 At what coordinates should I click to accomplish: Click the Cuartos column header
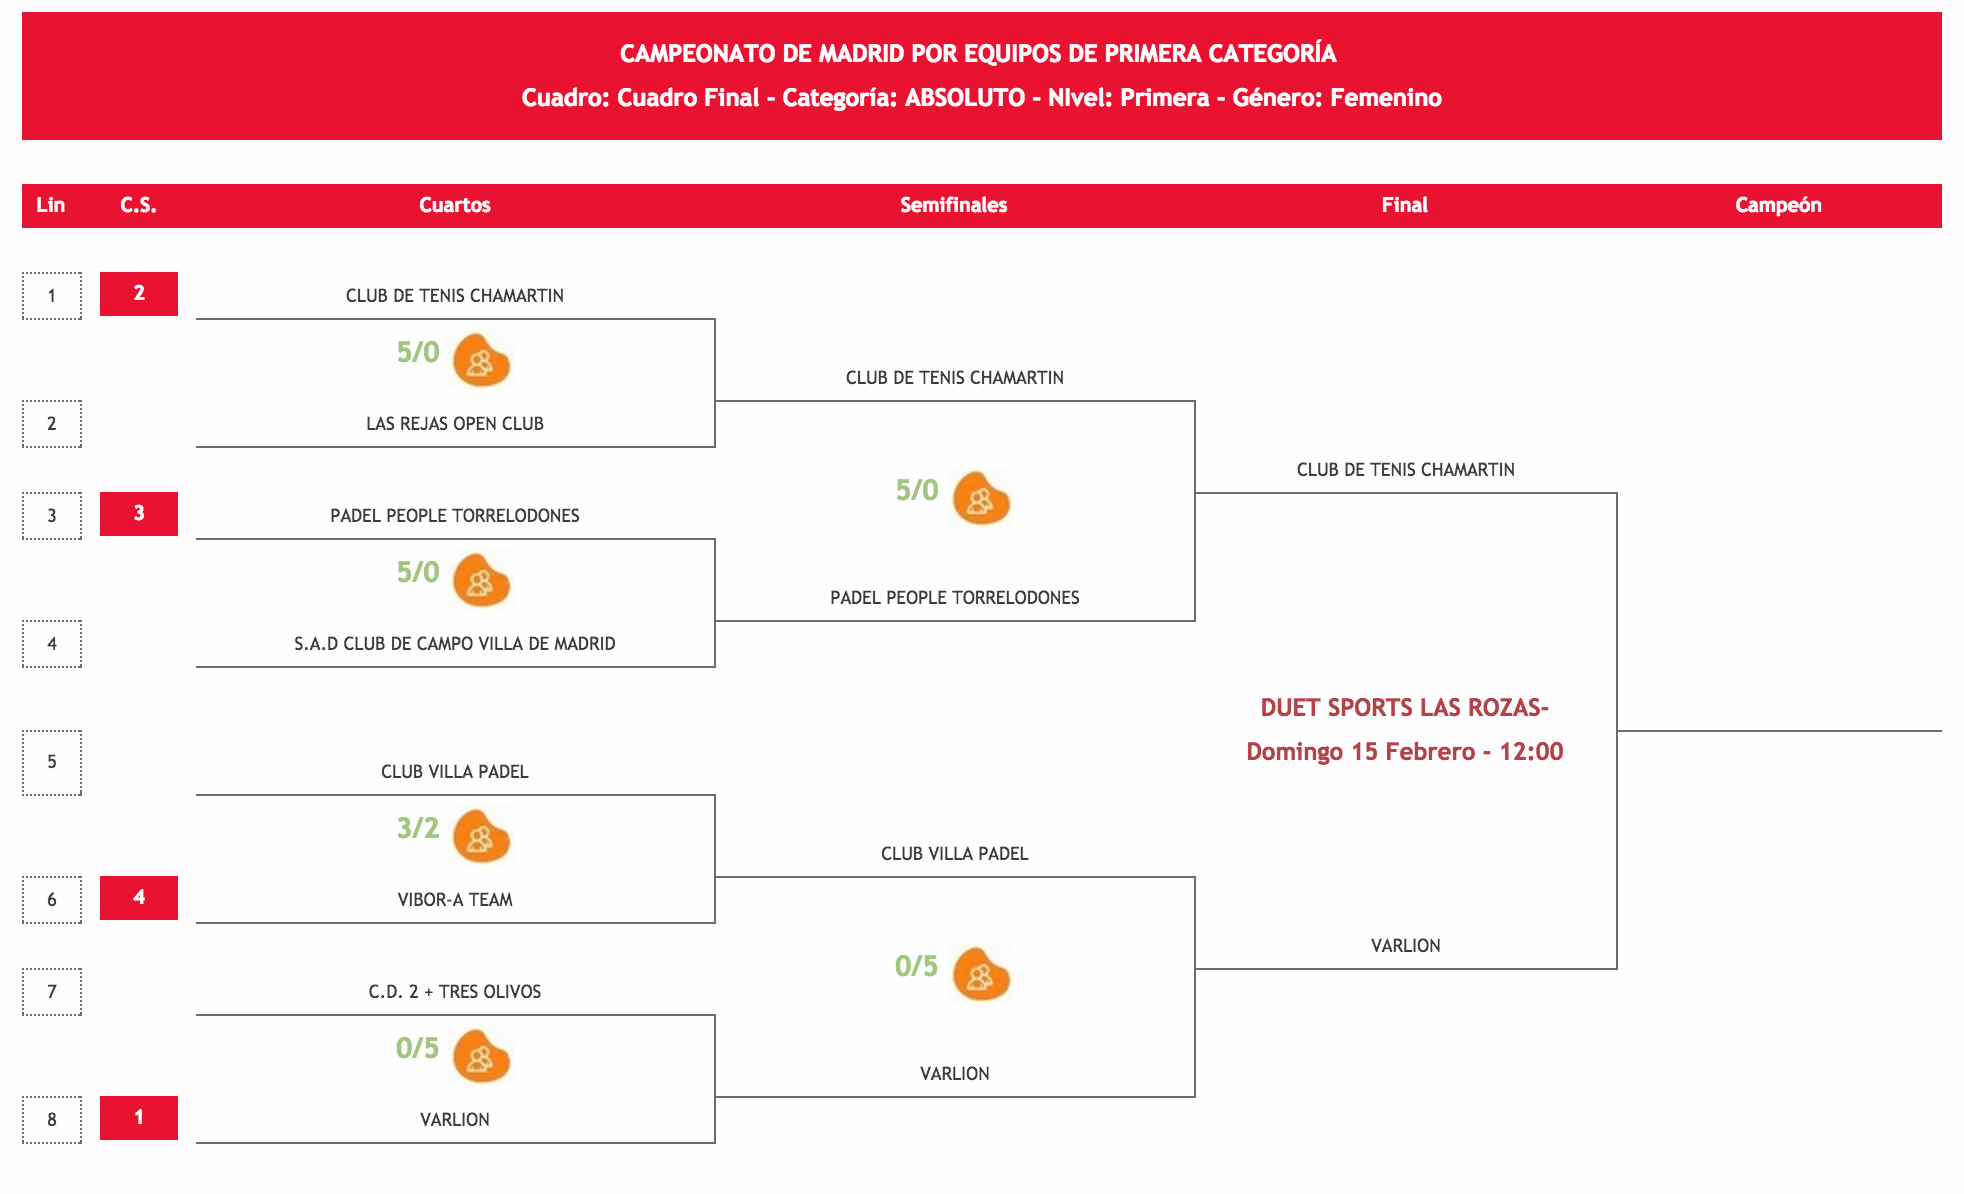pos(454,205)
